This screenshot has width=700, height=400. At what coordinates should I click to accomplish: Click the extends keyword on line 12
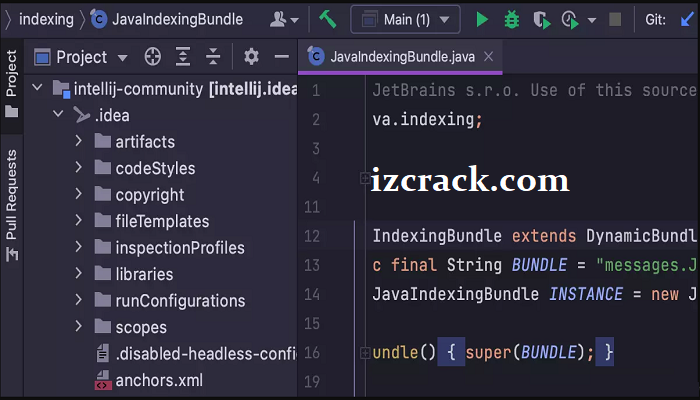pos(544,236)
